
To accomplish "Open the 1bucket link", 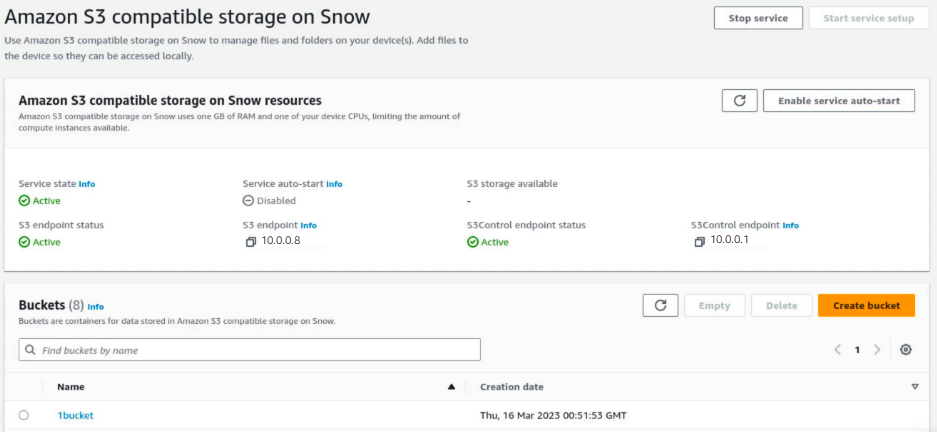I will tap(75, 415).
